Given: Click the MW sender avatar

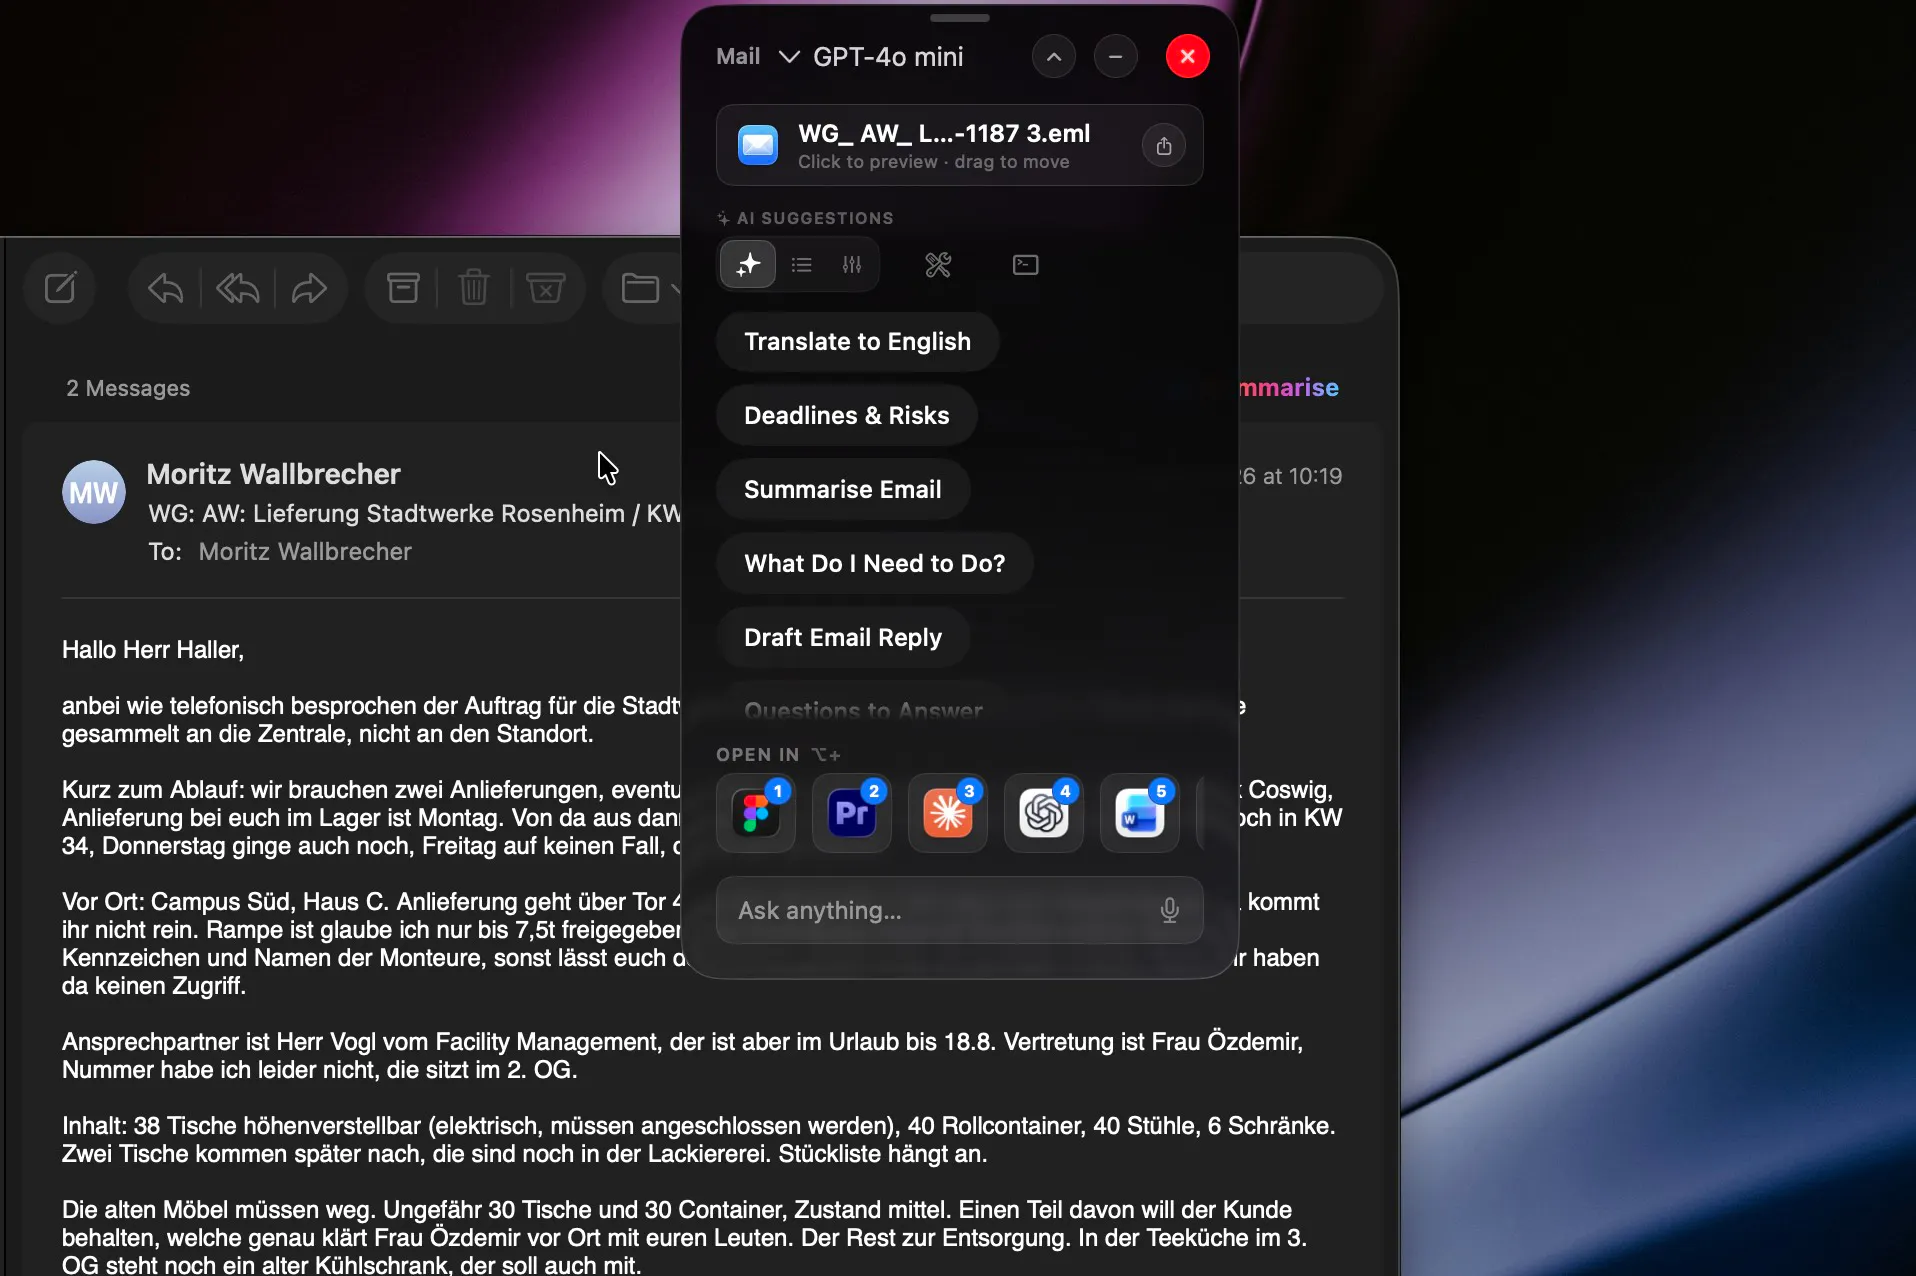Looking at the screenshot, I should pyautogui.click(x=93, y=492).
